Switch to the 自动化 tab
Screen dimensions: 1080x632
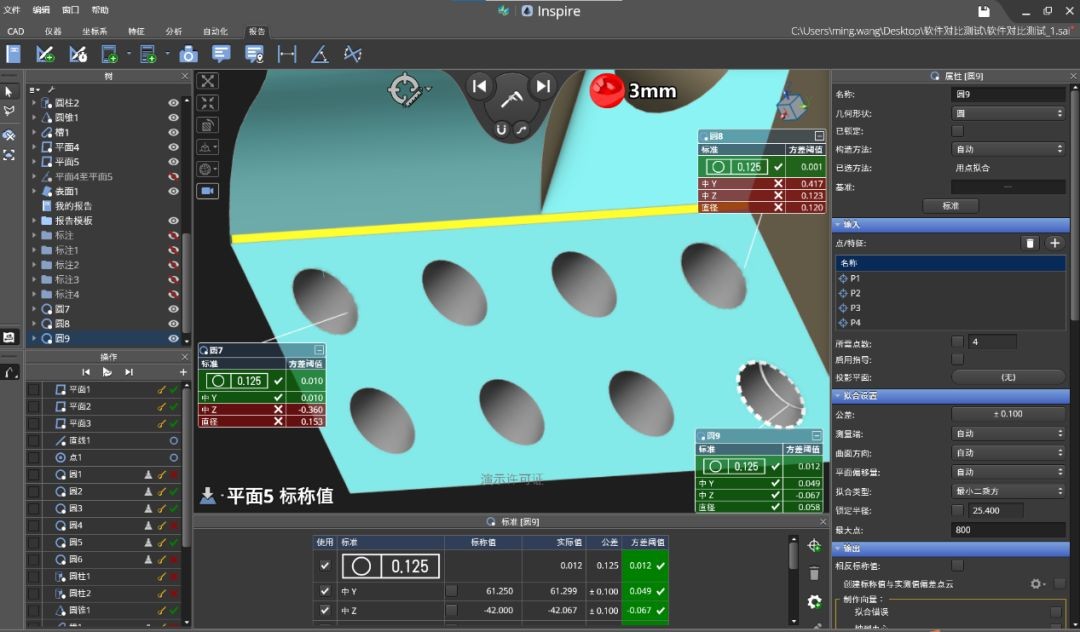click(x=215, y=32)
